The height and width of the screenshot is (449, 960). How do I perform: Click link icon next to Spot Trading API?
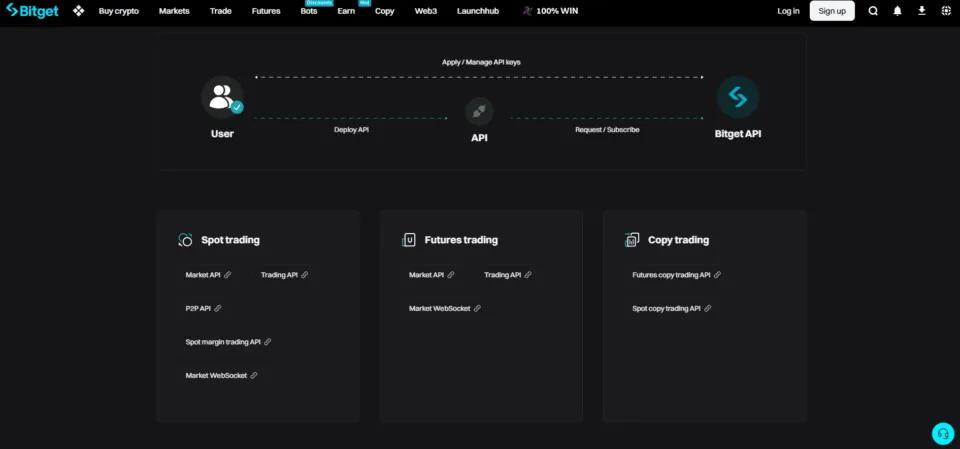305,275
